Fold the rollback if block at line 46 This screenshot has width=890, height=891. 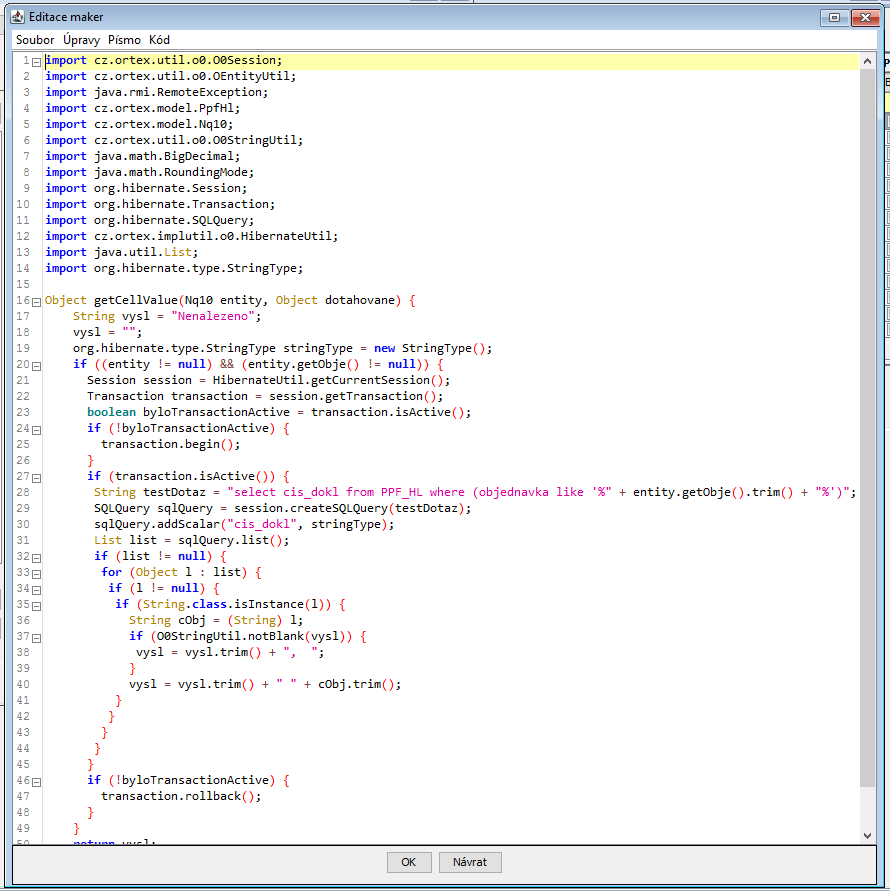[36, 781]
